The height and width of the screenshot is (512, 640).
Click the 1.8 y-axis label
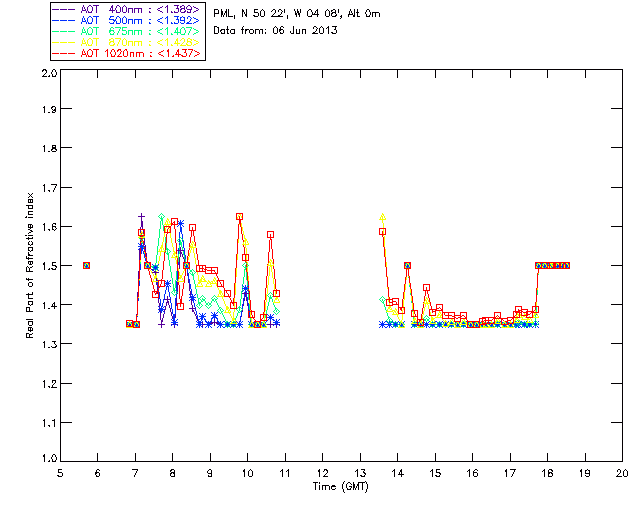pyautogui.click(x=49, y=148)
